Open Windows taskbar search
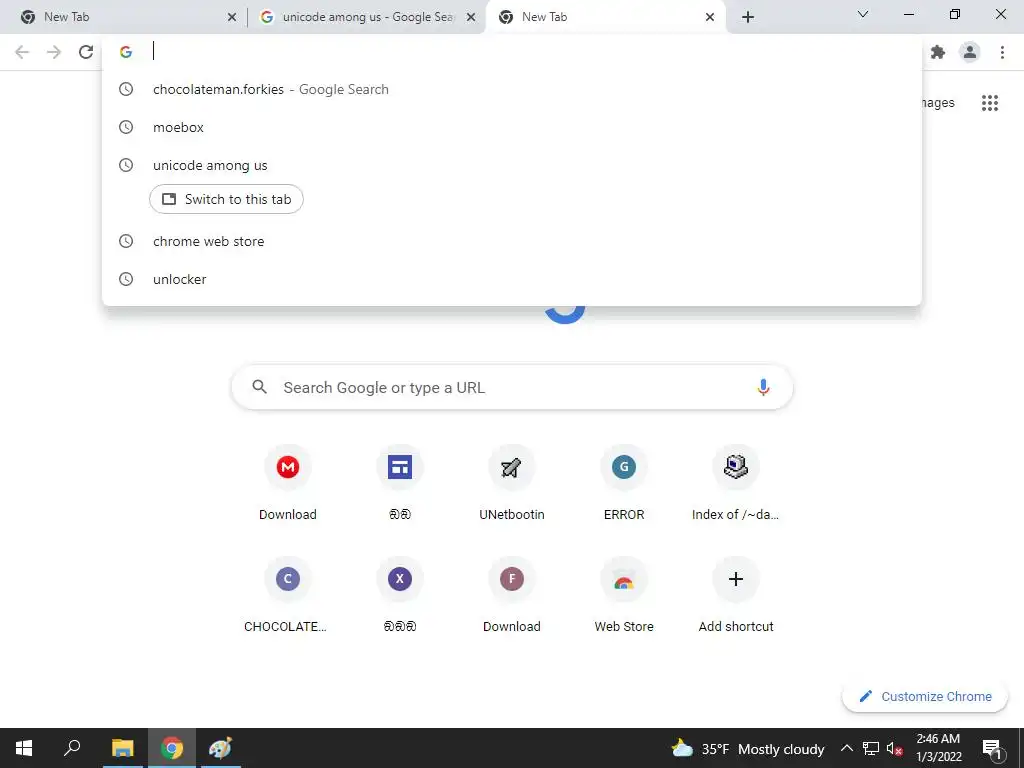Image resolution: width=1024 pixels, height=768 pixels. click(72, 748)
